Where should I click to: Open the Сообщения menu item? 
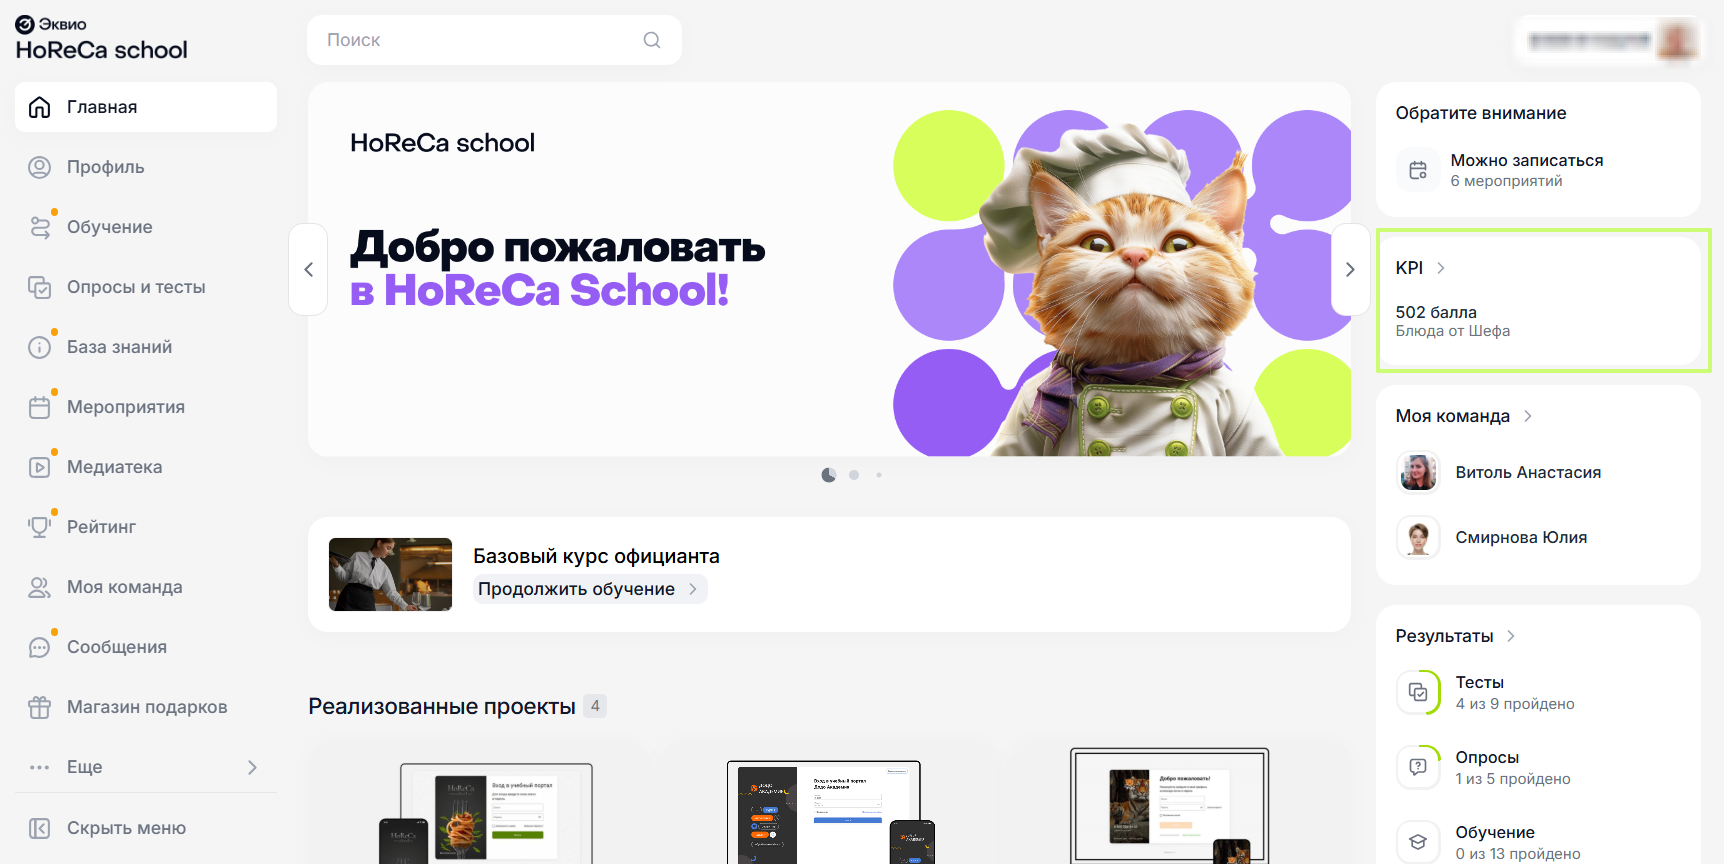click(x=146, y=647)
